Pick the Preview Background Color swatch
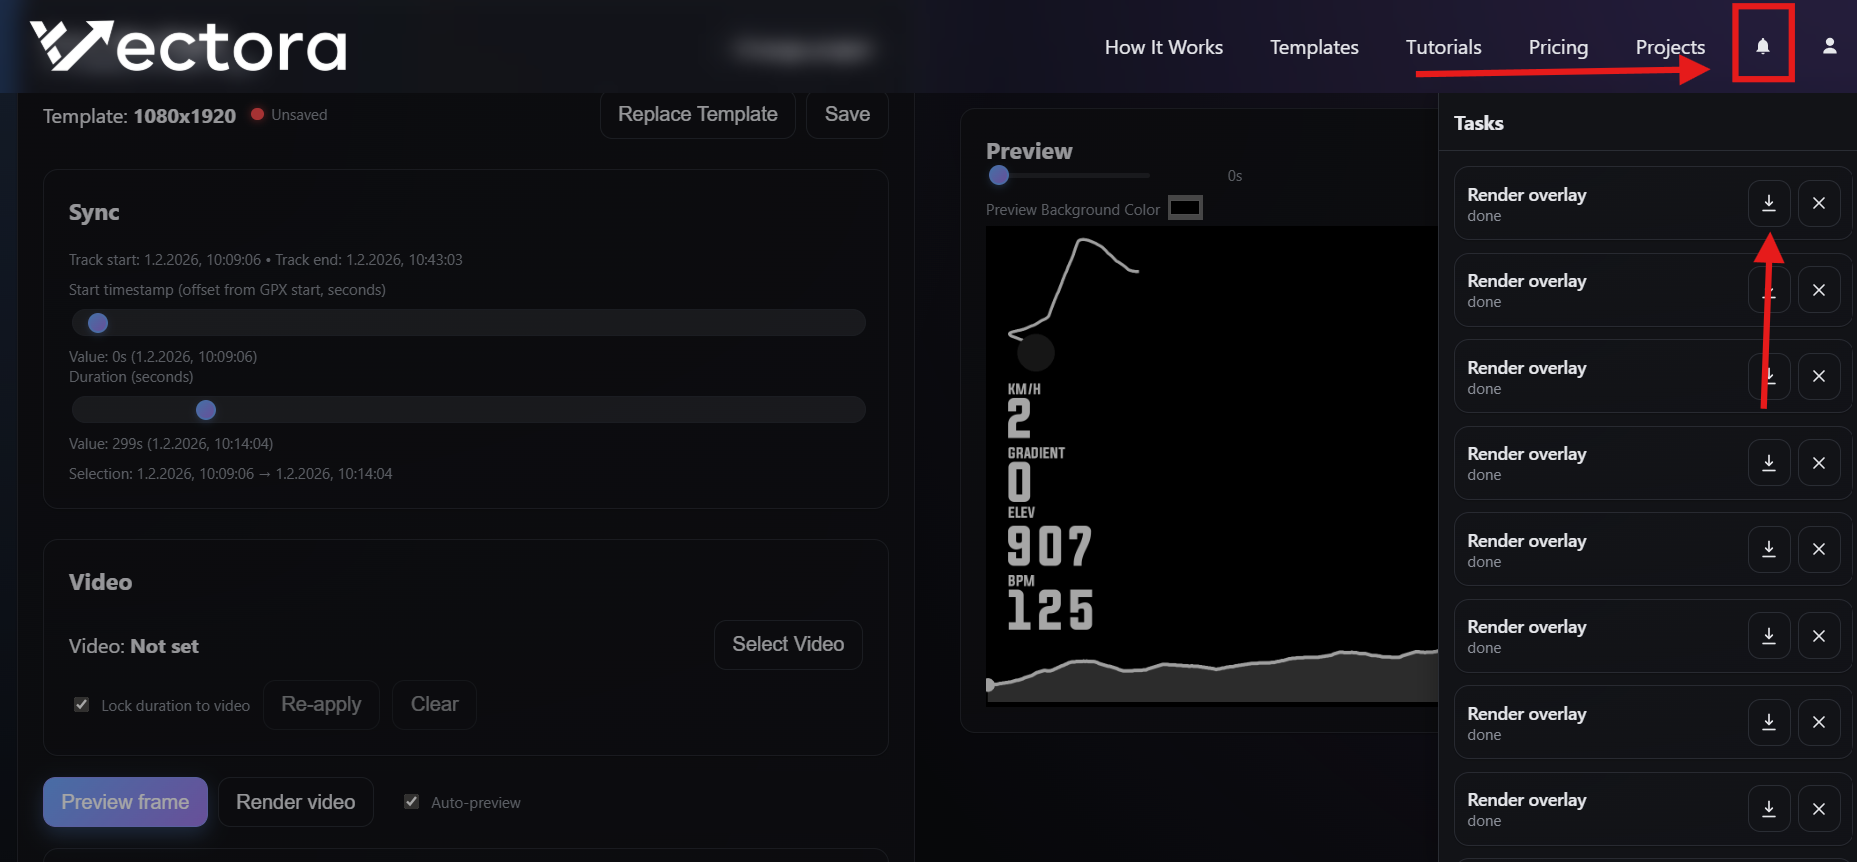 pos(1185,208)
